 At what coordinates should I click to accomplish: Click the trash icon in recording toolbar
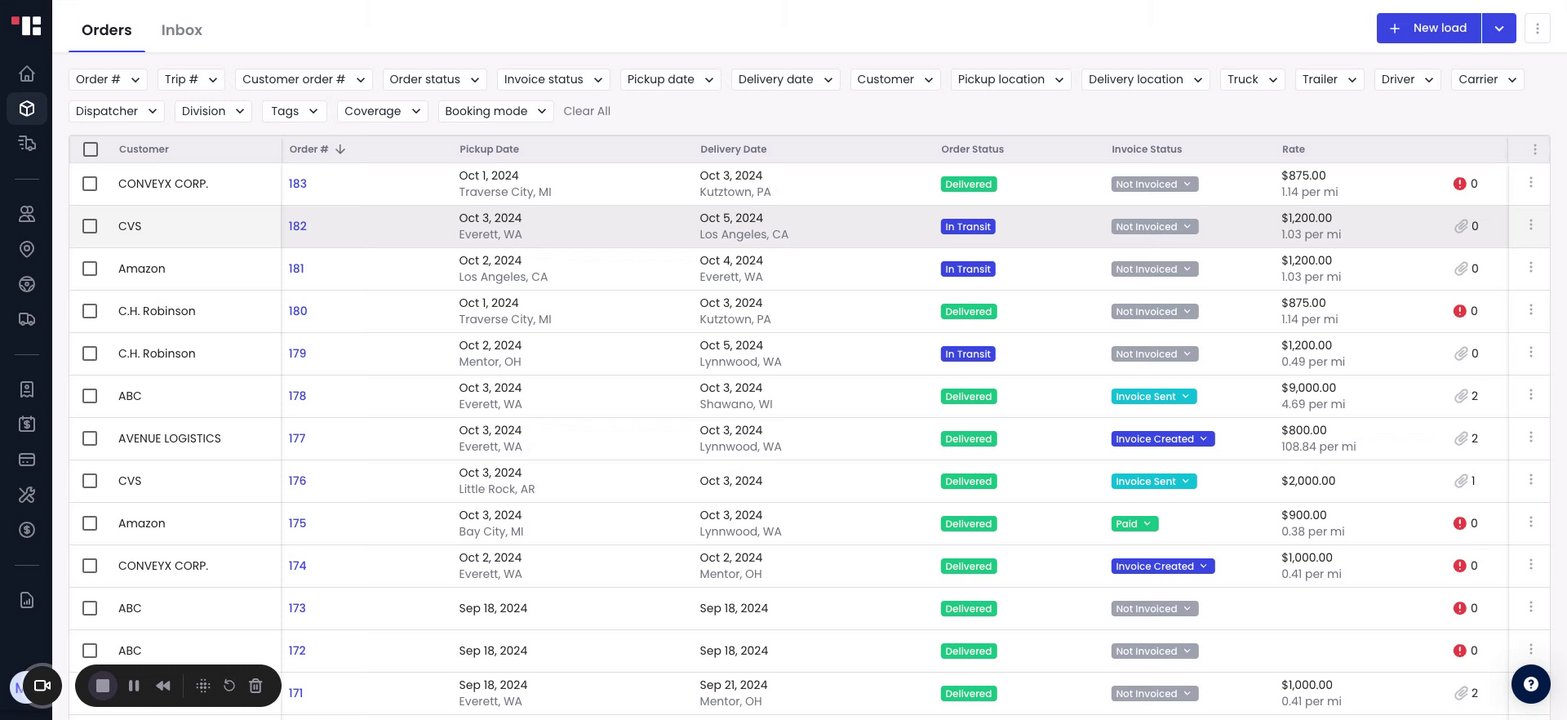[255, 686]
